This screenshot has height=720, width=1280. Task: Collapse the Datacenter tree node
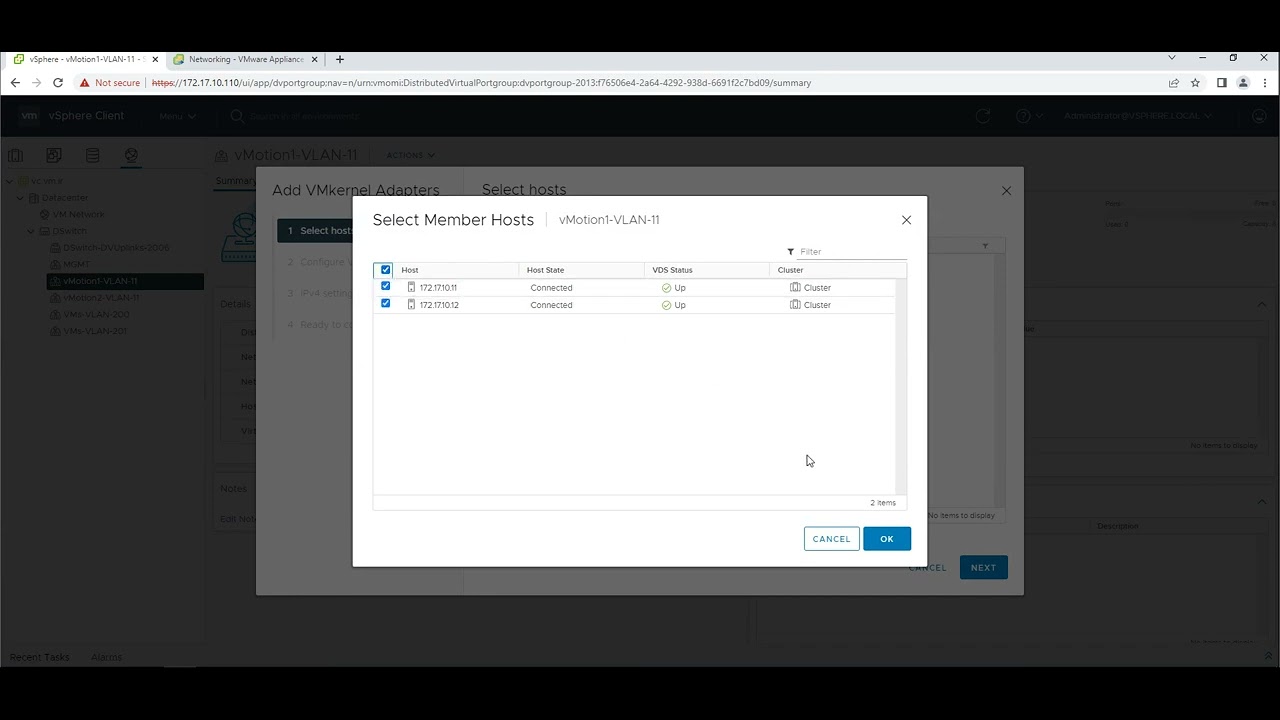[x=20, y=198]
